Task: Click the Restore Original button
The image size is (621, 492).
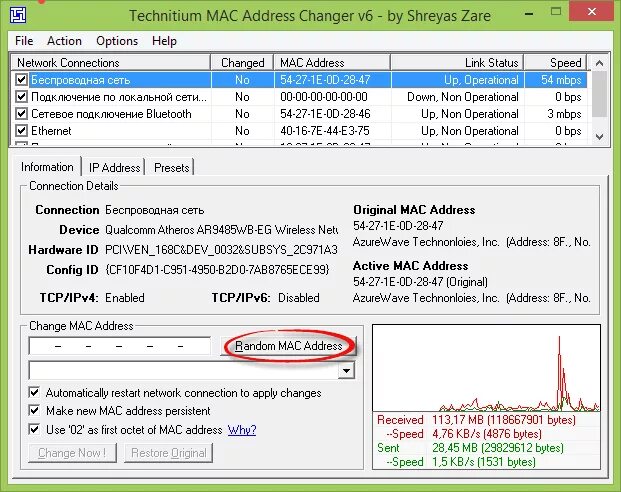Action: click(169, 453)
